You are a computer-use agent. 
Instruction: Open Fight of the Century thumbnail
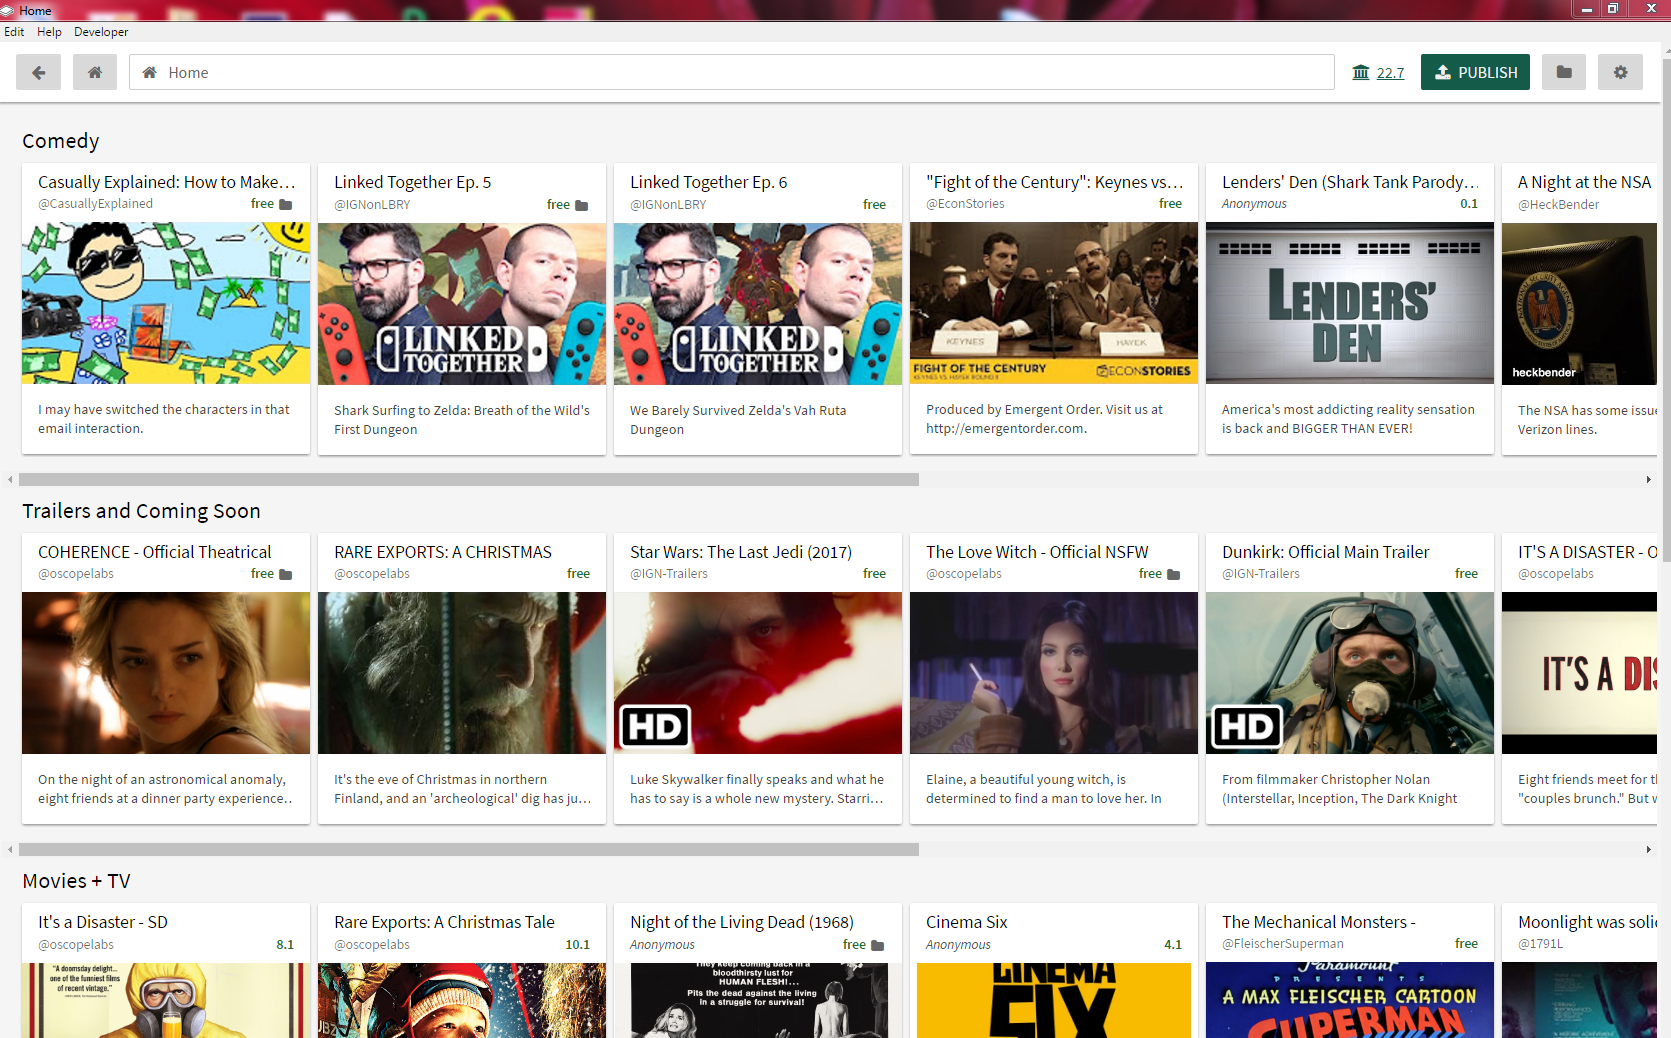(x=1054, y=303)
